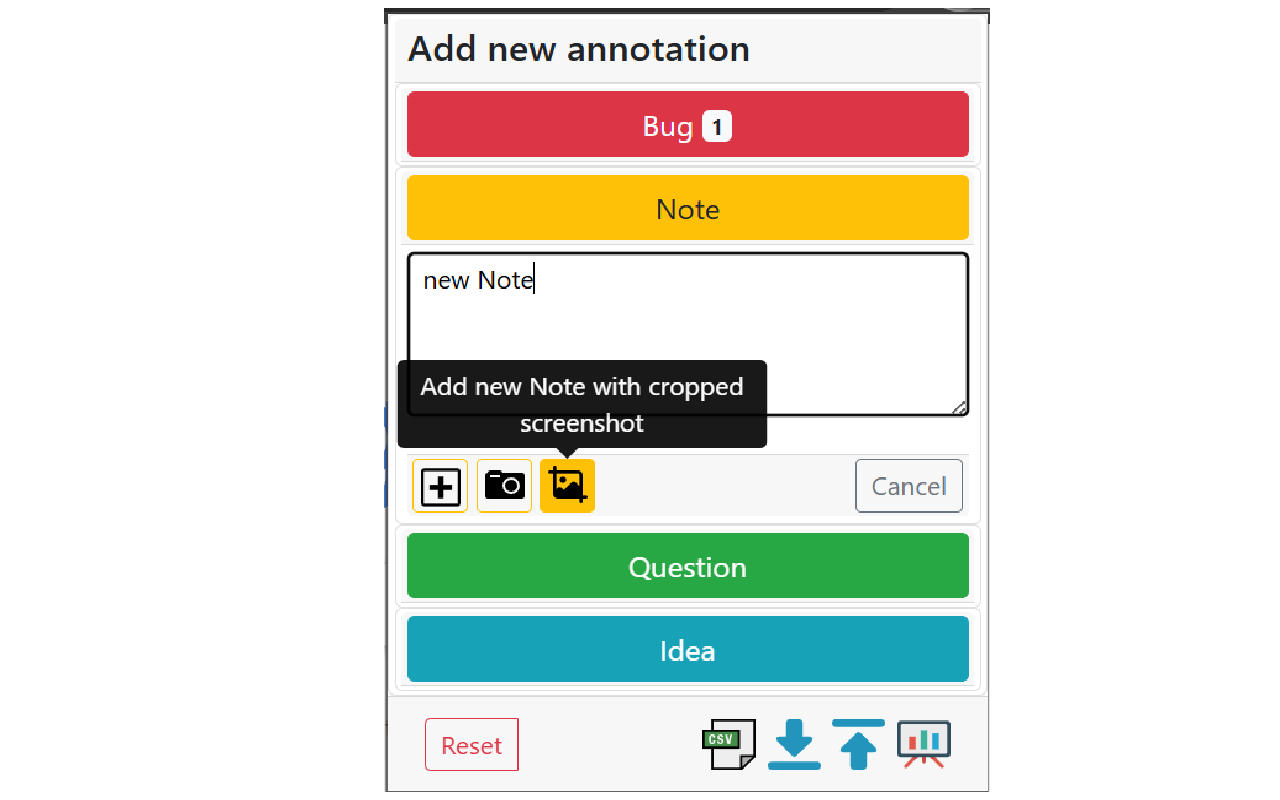Add new Note with cropped screenshot
The image size is (1280, 800).
pyautogui.click(x=567, y=486)
